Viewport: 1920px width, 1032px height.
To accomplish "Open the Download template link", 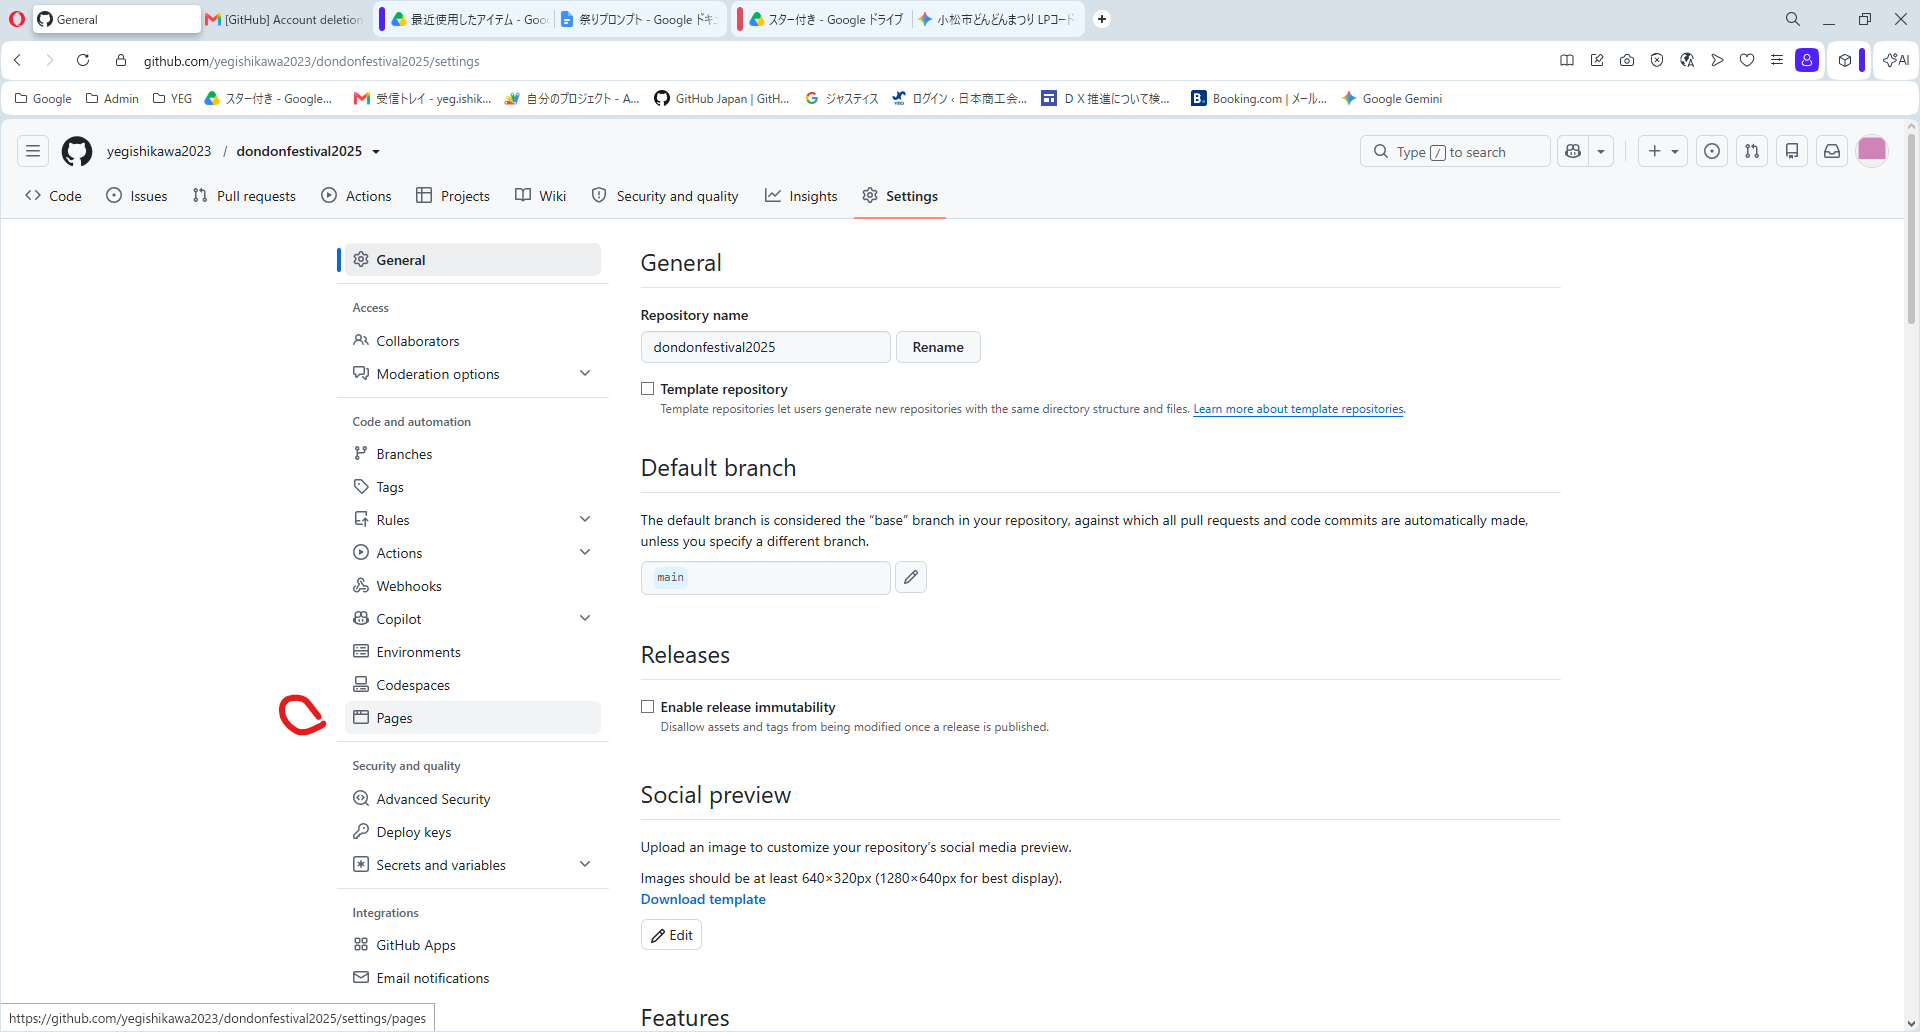I will [x=703, y=899].
